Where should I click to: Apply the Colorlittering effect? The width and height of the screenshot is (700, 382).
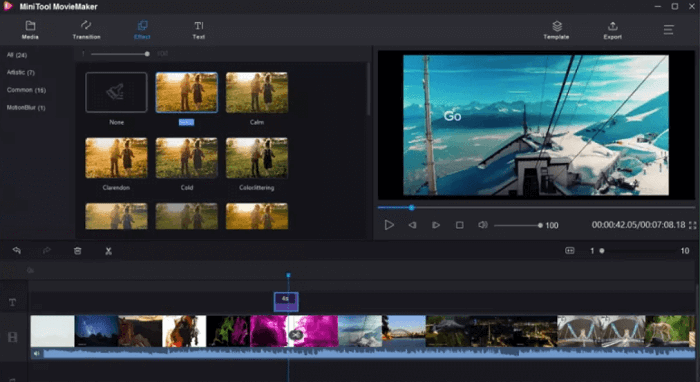(257, 158)
